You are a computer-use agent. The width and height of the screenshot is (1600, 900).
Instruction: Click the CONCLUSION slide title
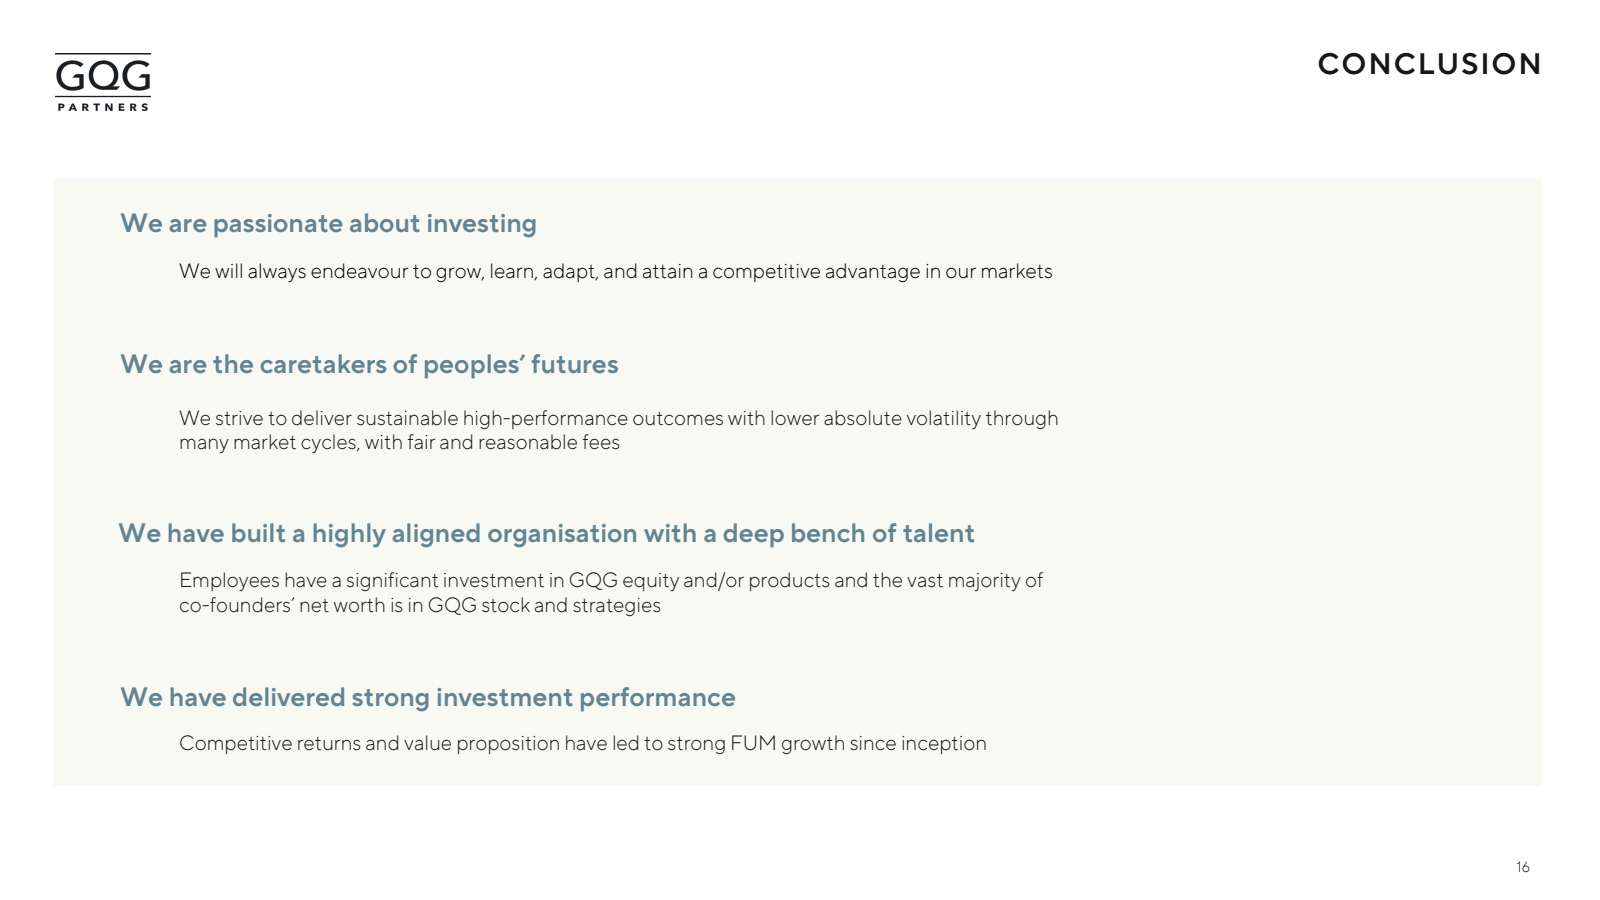tap(1429, 64)
